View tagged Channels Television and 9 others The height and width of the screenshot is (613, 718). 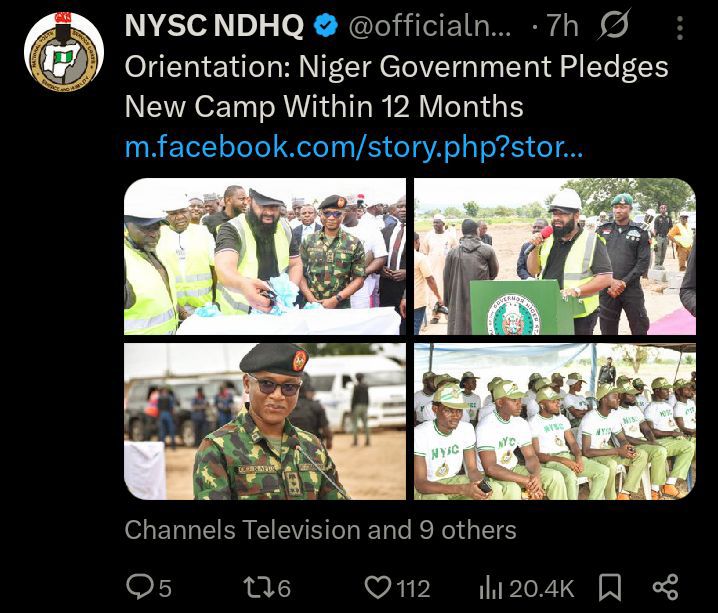tap(321, 530)
